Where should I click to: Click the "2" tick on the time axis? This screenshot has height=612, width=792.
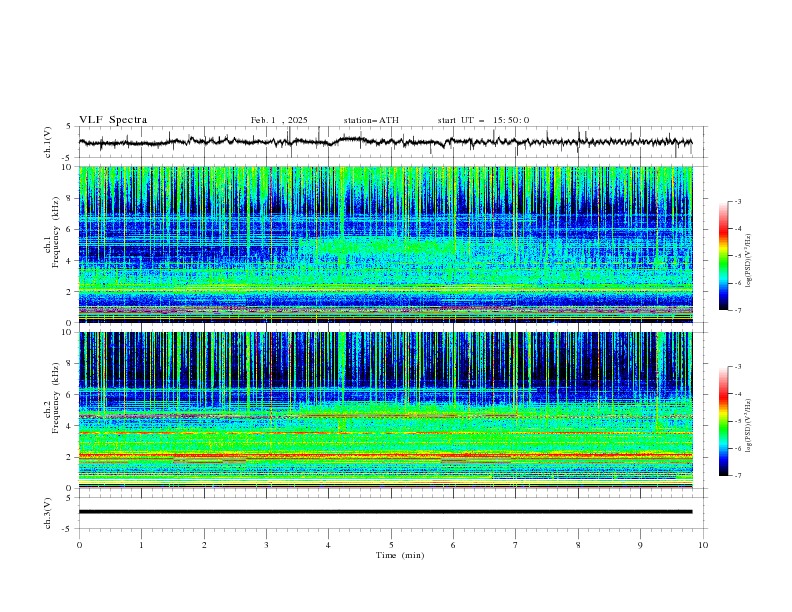pos(204,545)
